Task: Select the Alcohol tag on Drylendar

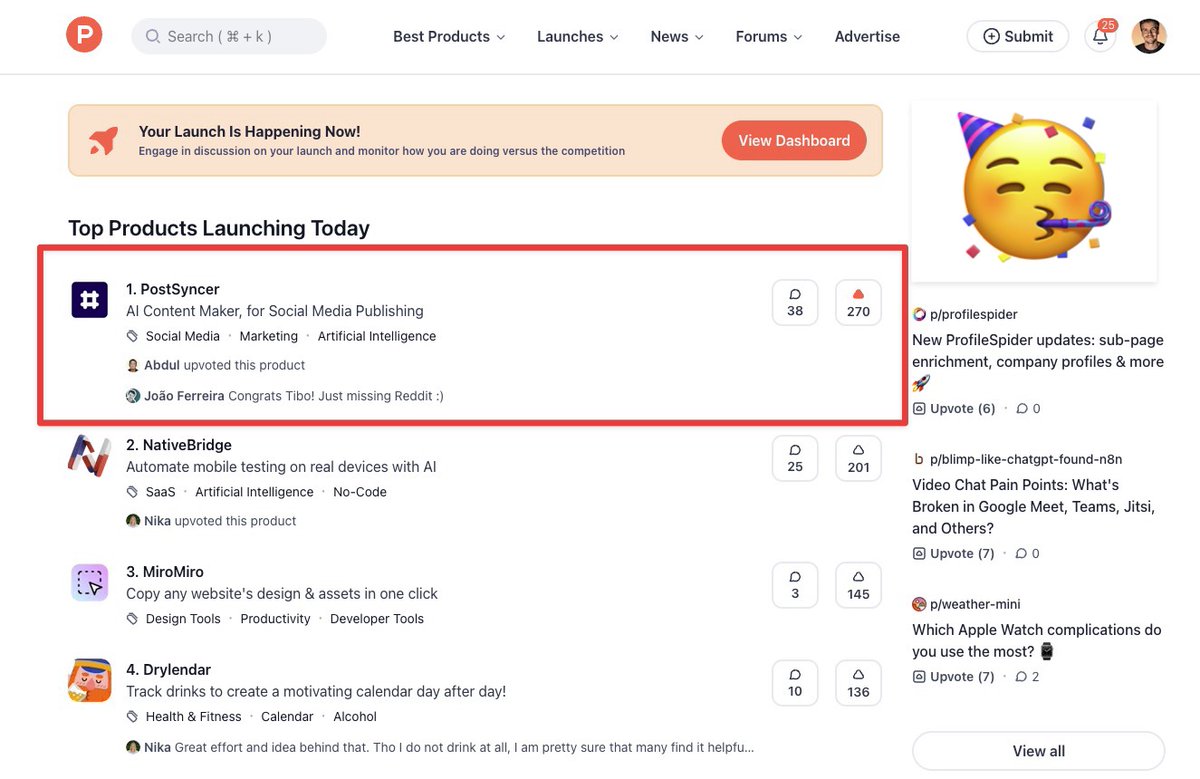Action: click(355, 717)
